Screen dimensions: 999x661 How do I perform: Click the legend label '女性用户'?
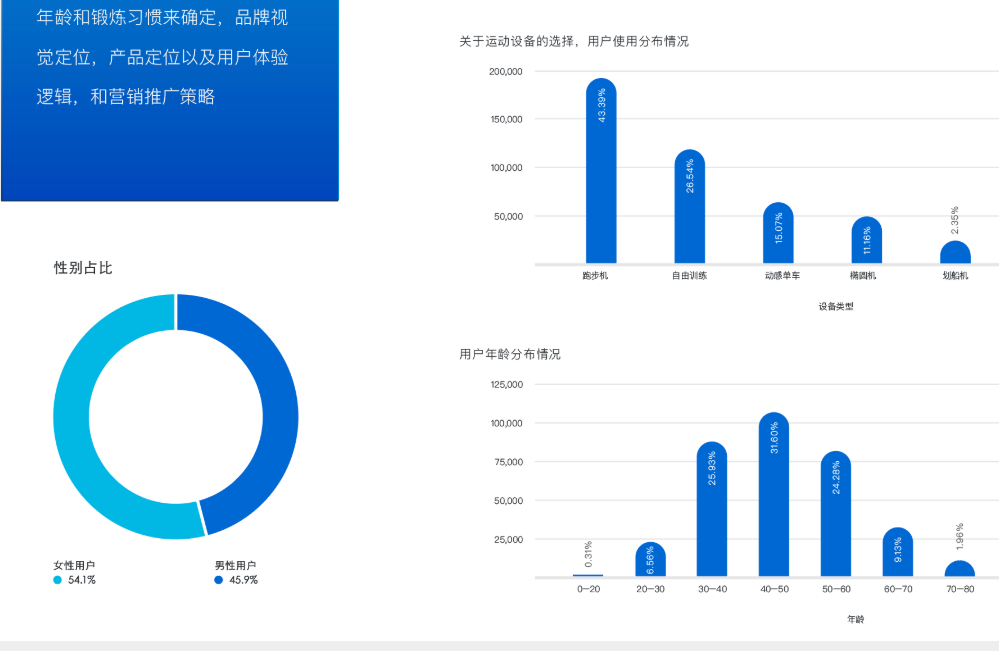(74, 565)
